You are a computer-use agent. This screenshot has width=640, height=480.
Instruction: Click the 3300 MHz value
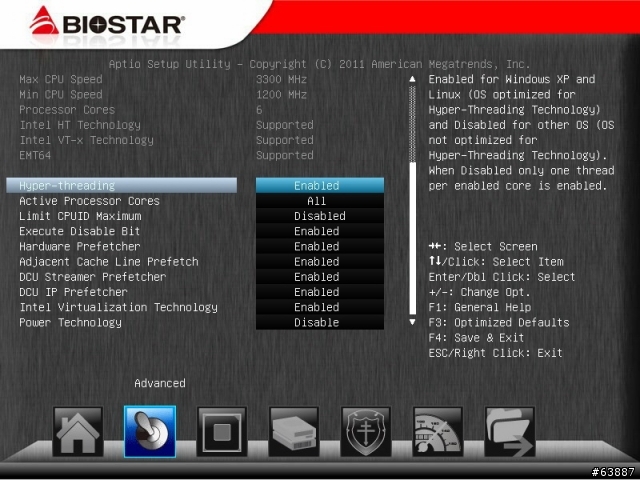(x=282, y=79)
